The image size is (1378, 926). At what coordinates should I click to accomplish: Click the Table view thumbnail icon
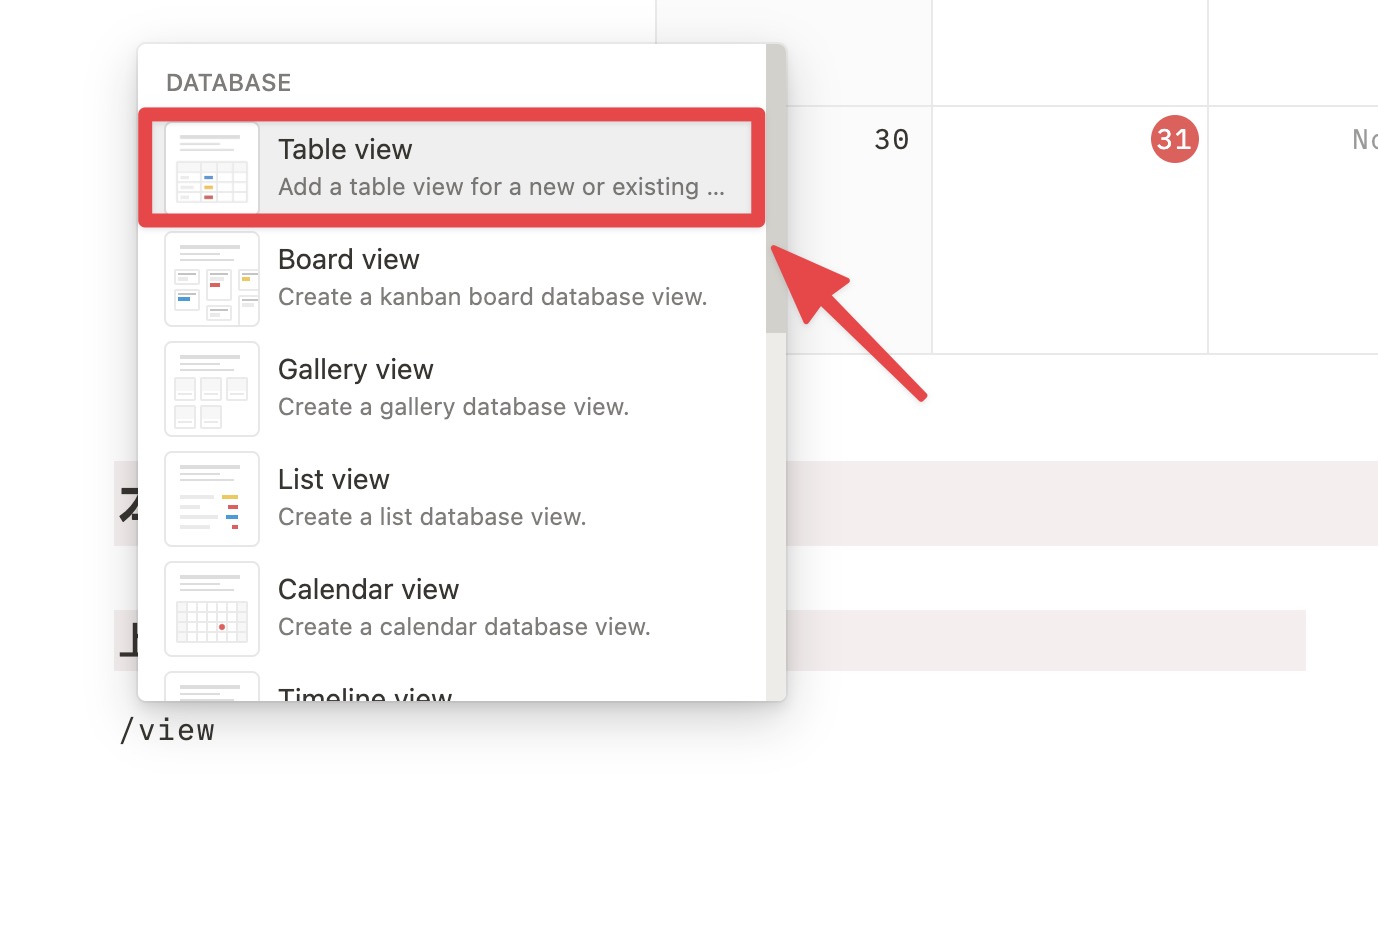[x=212, y=168]
